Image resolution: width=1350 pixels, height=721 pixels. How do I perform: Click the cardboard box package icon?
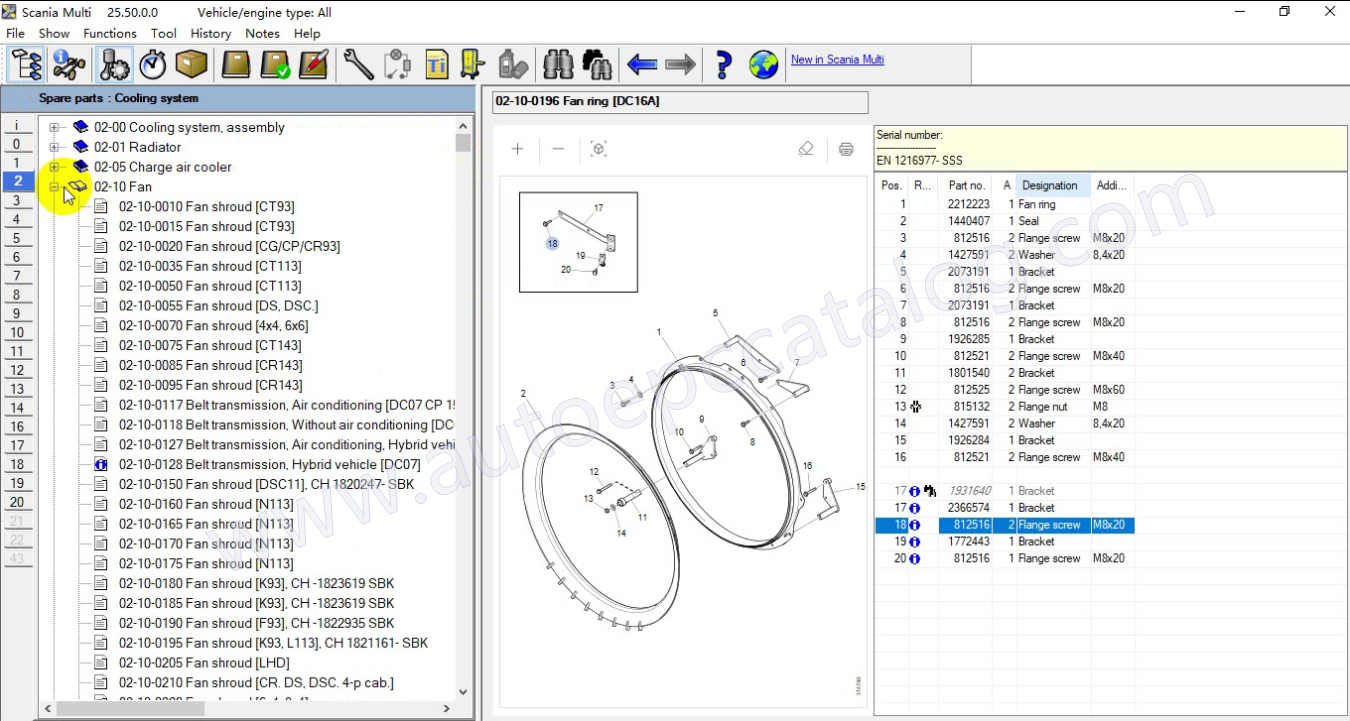pos(191,65)
